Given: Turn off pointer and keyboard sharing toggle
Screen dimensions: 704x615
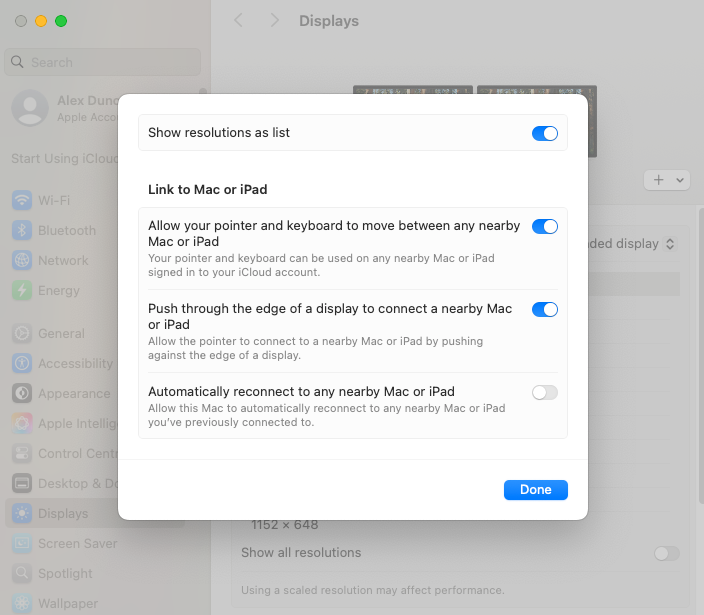Looking at the screenshot, I should [x=544, y=227].
